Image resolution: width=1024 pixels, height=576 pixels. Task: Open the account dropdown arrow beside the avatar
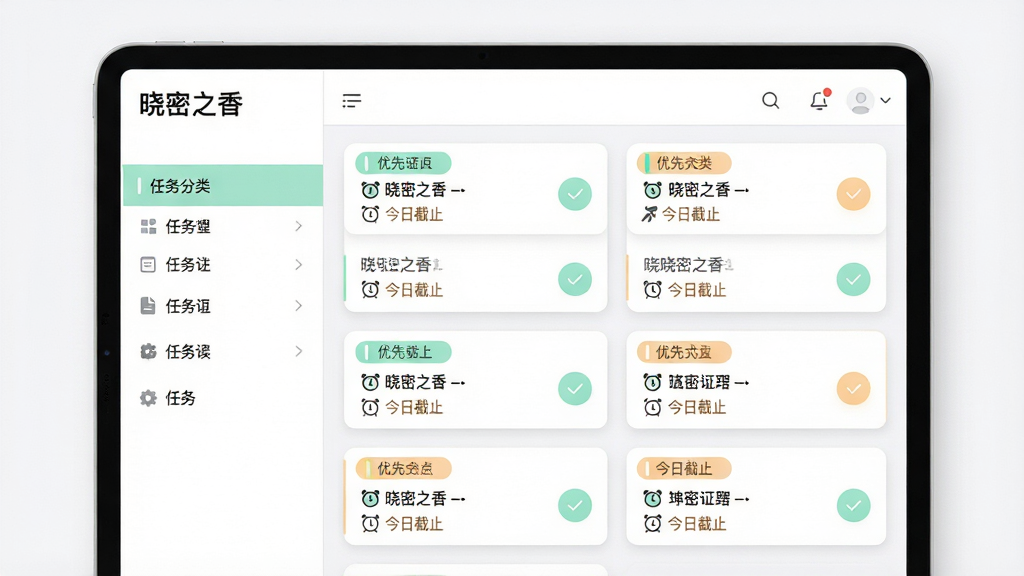tap(886, 101)
